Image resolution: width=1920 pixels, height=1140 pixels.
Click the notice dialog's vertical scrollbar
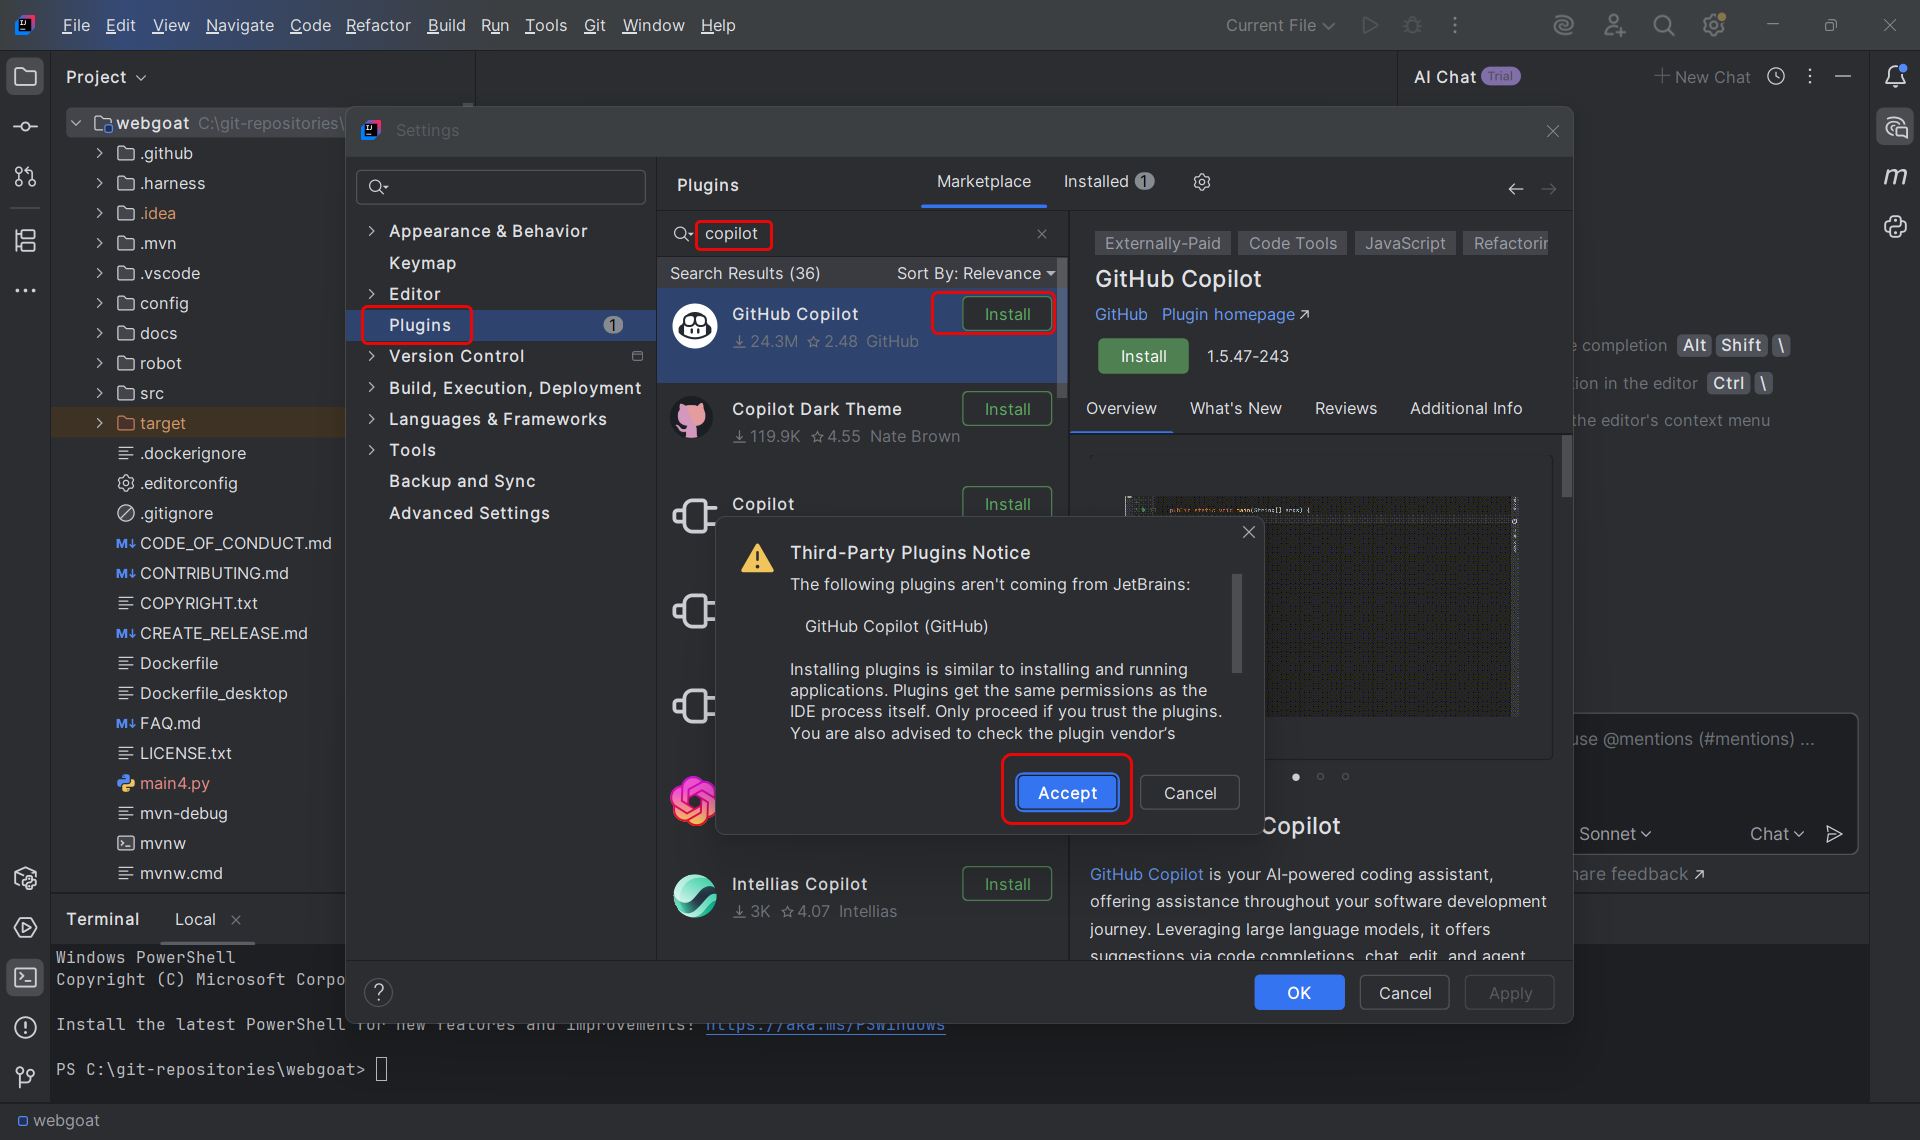[1237, 622]
